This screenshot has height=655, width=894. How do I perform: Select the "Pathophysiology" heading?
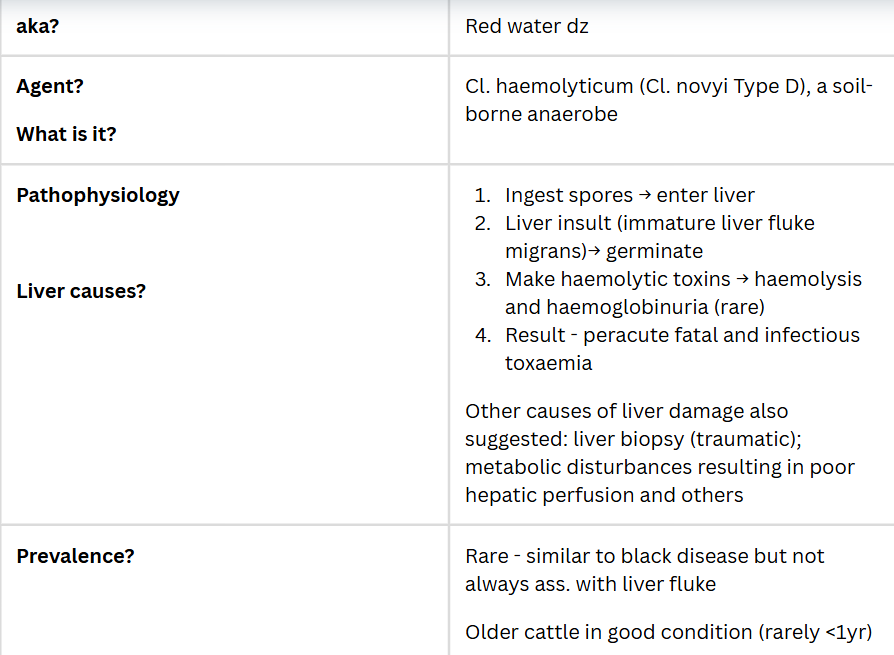[98, 195]
